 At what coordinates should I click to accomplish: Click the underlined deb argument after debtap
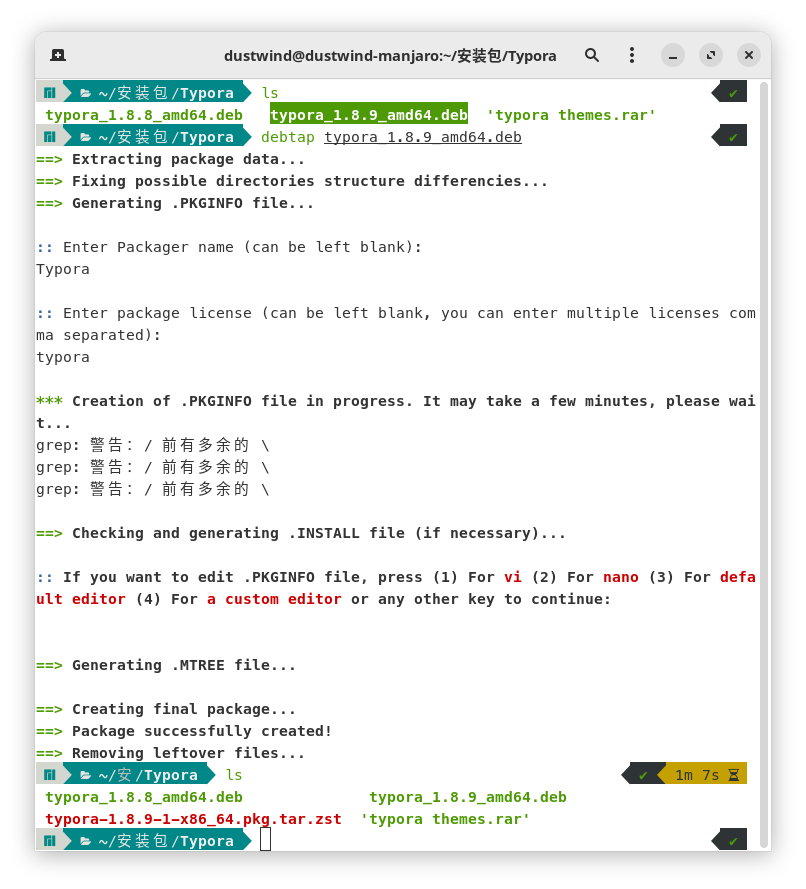pyautogui.click(x=422, y=137)
